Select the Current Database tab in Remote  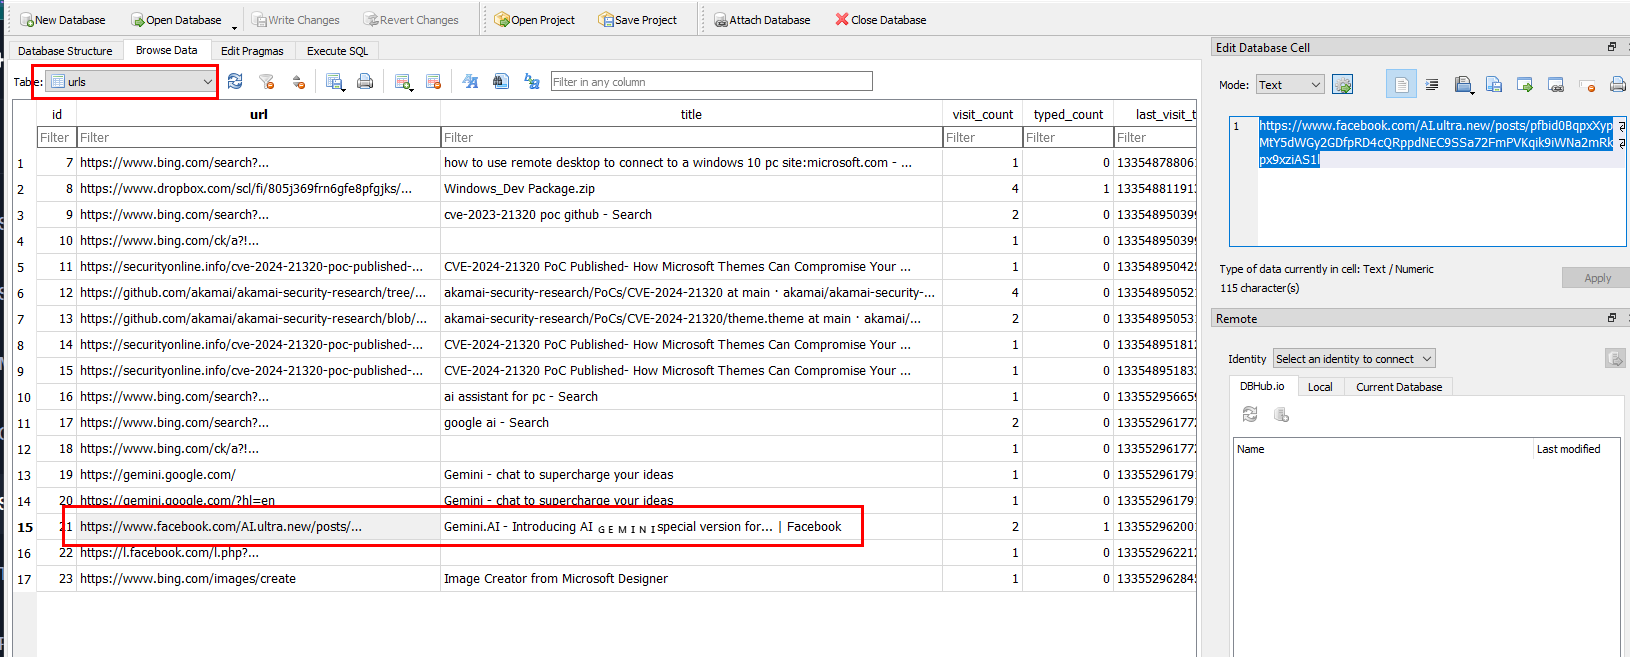click(x=1398, y=387)
